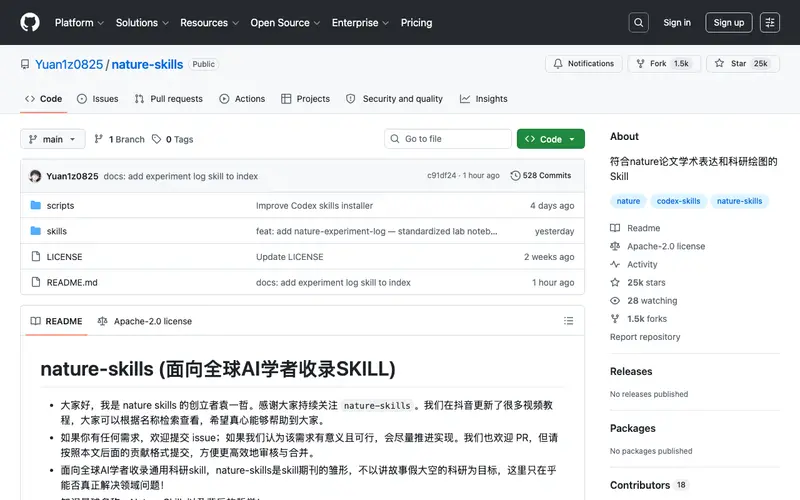The height and width of the screenshot is (500, 800).
Task: Go to the GitHub homepage logo
Action: click(x=30, y=22)
